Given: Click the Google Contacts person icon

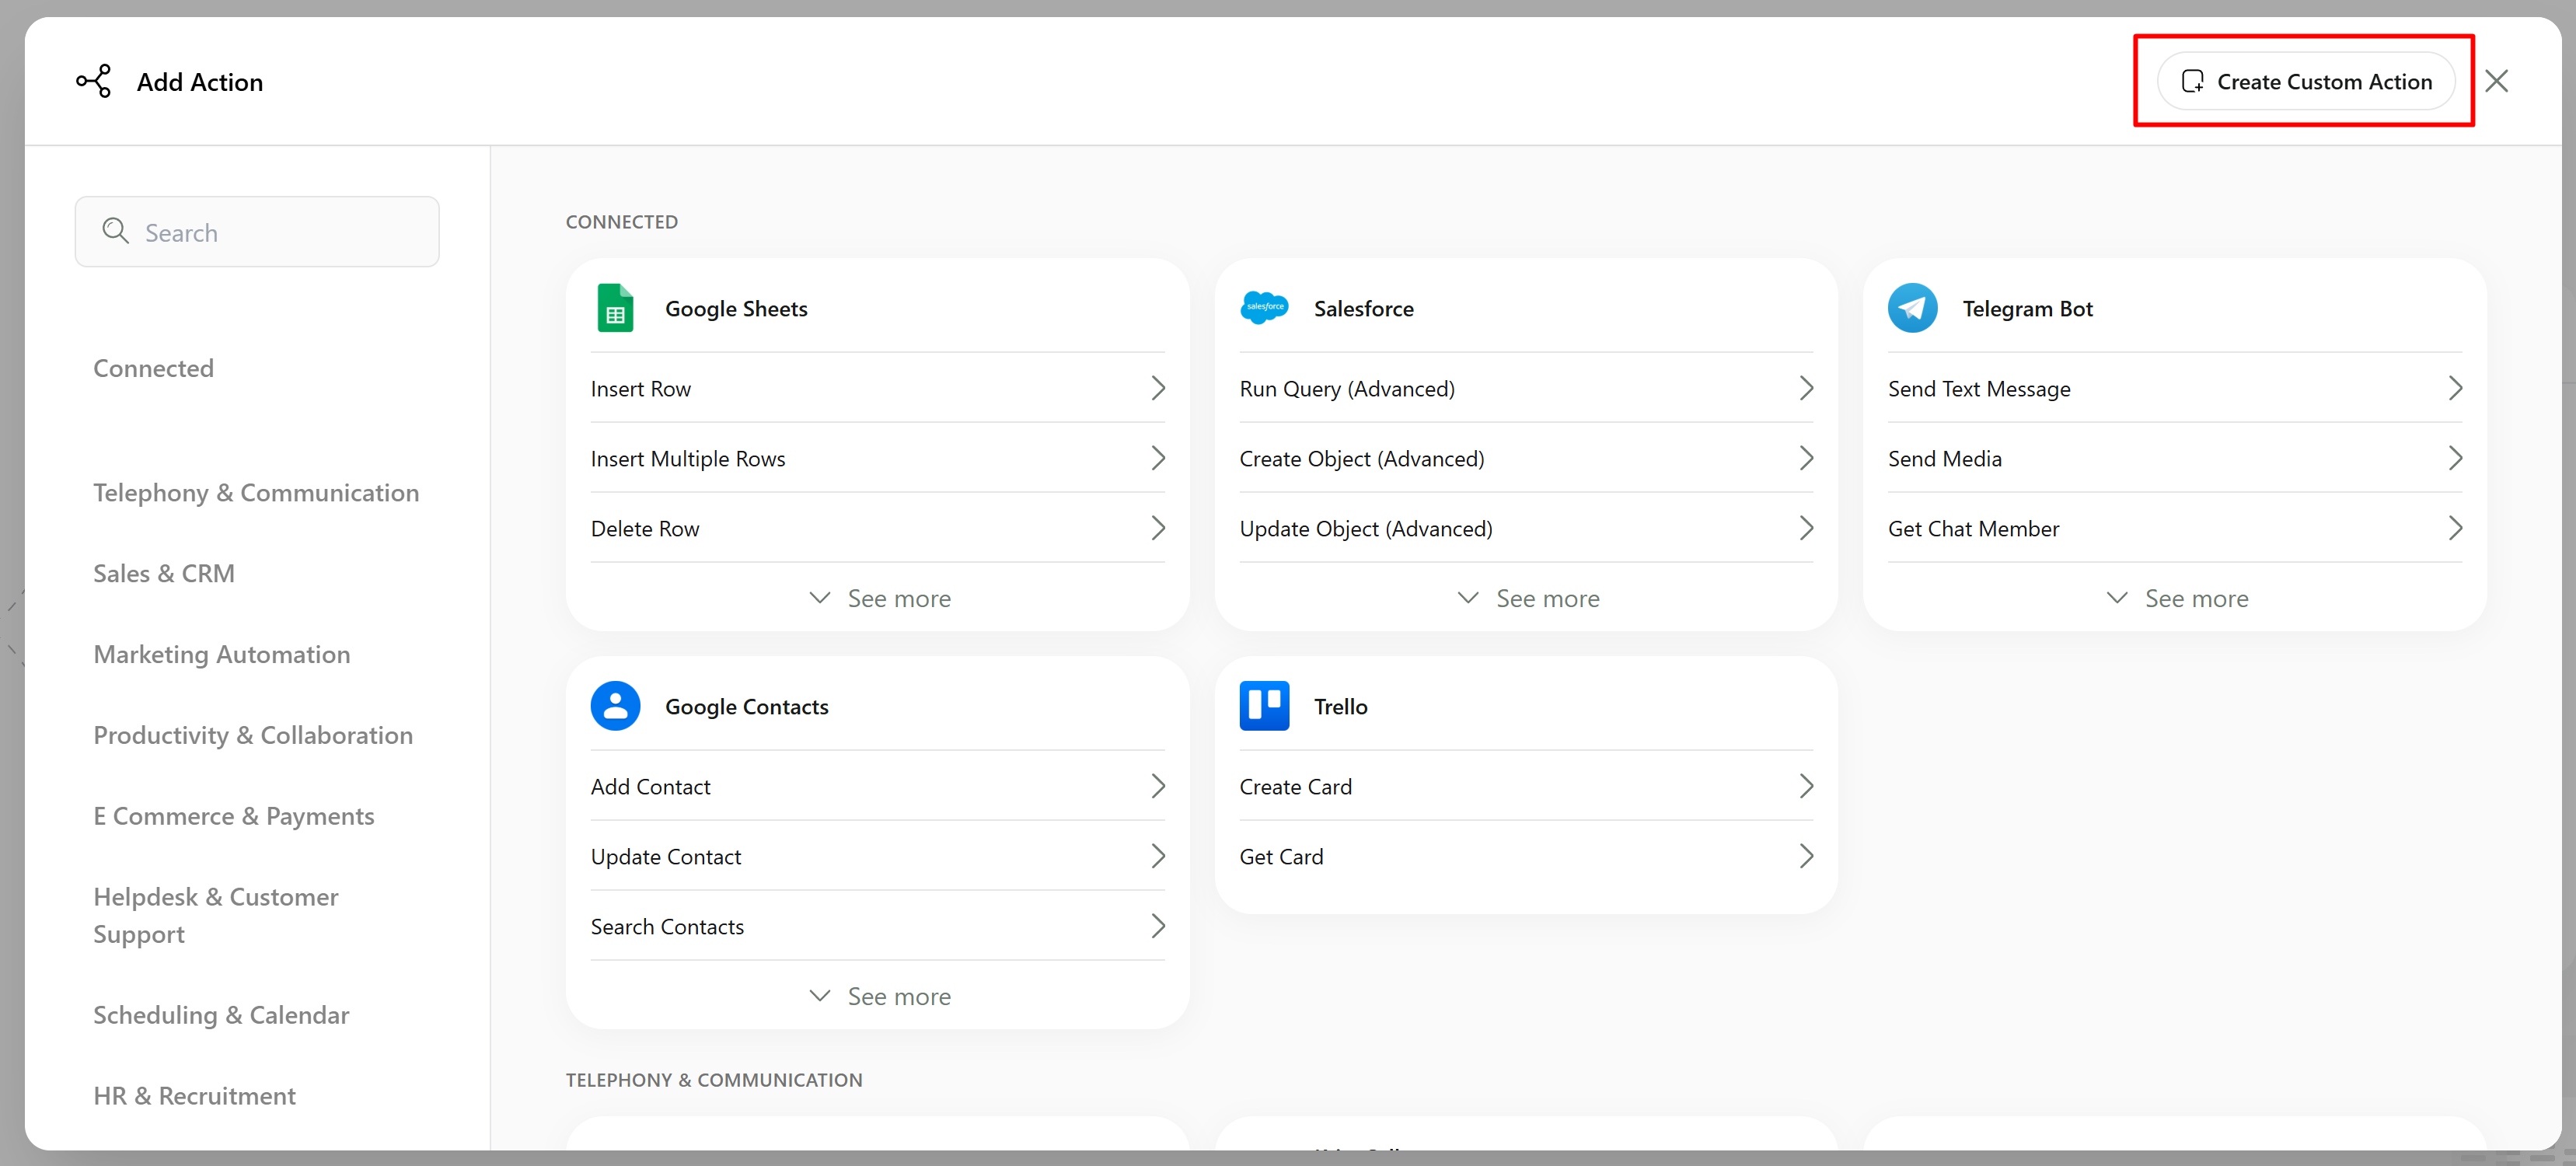Looking at the screenshot, I should point(615,706).
